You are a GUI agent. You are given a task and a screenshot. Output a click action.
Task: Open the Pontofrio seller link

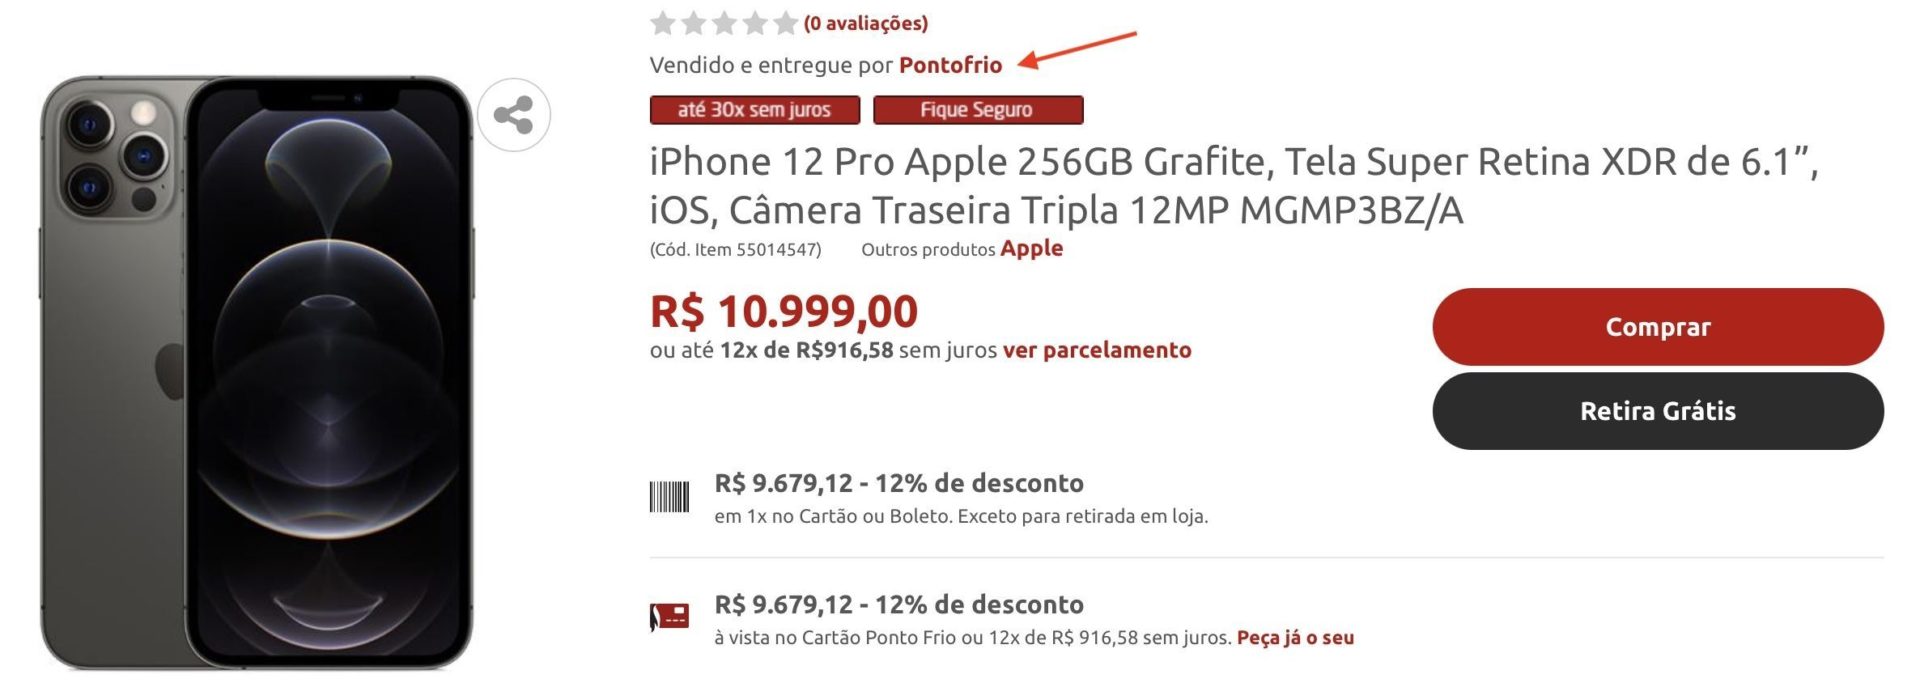coord(950,65)
